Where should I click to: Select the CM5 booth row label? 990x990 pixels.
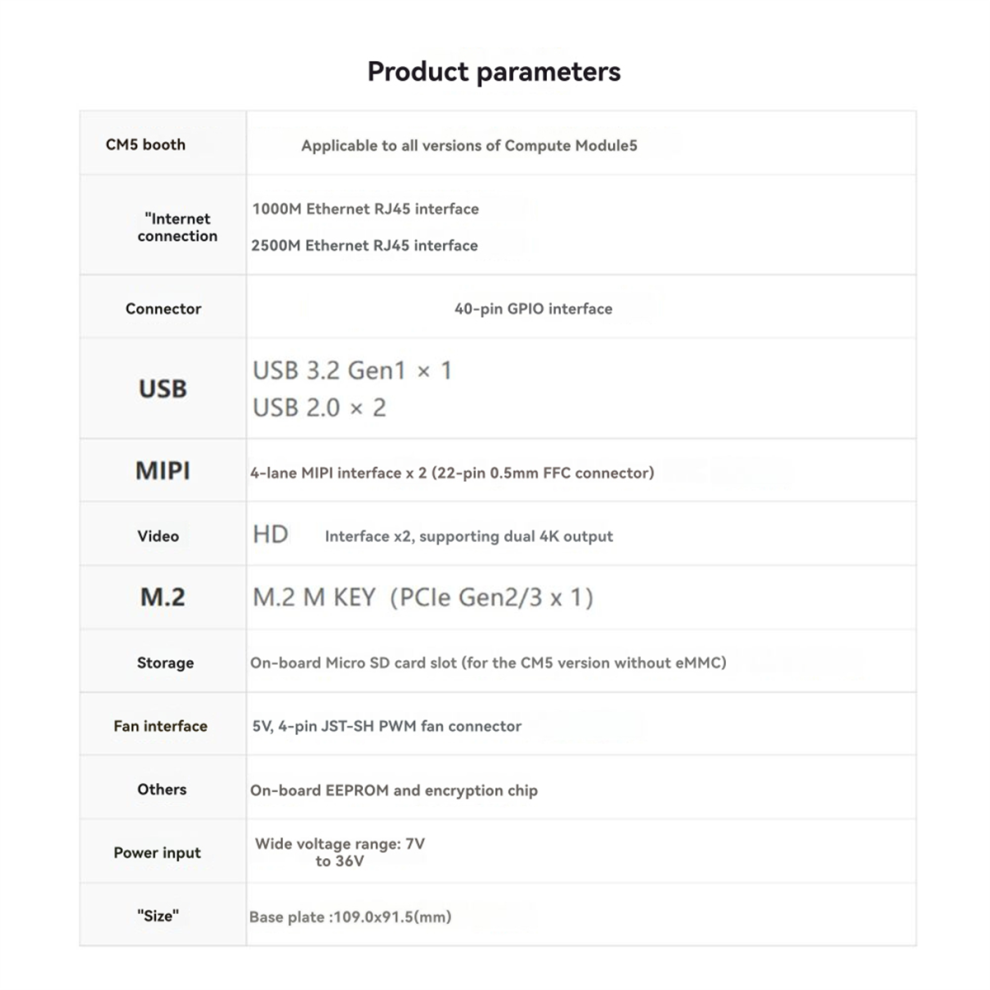pyautogui.click(x=146, y=145)
